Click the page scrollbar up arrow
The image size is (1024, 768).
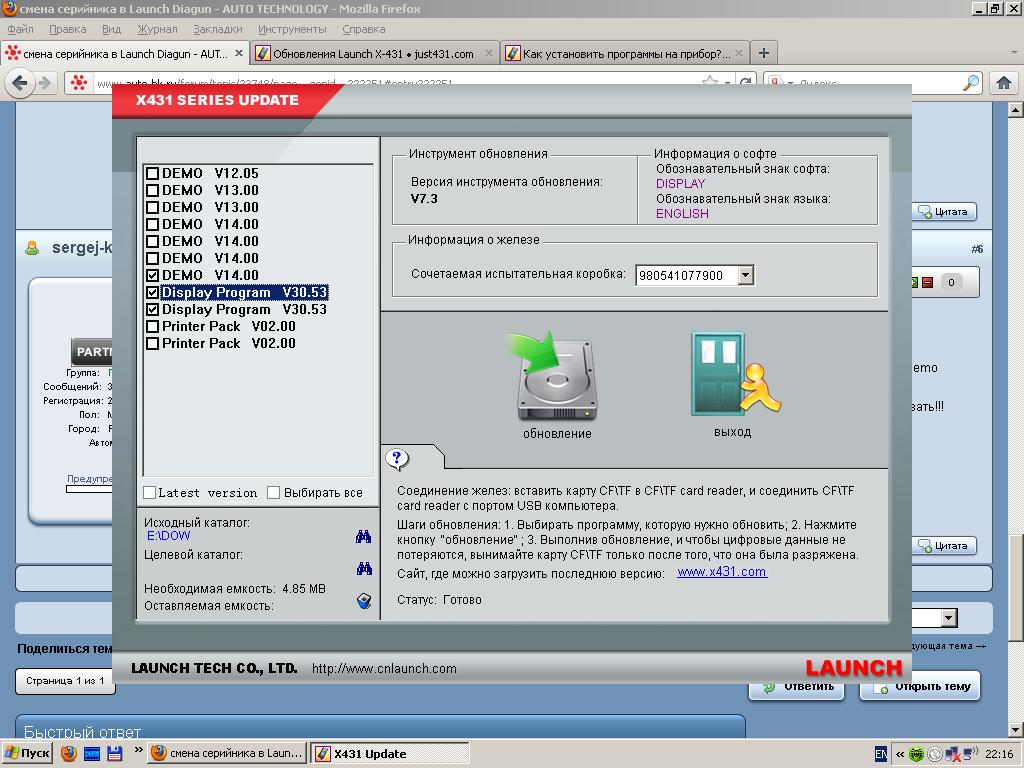pyautogui.click(x=1016, y=110)
